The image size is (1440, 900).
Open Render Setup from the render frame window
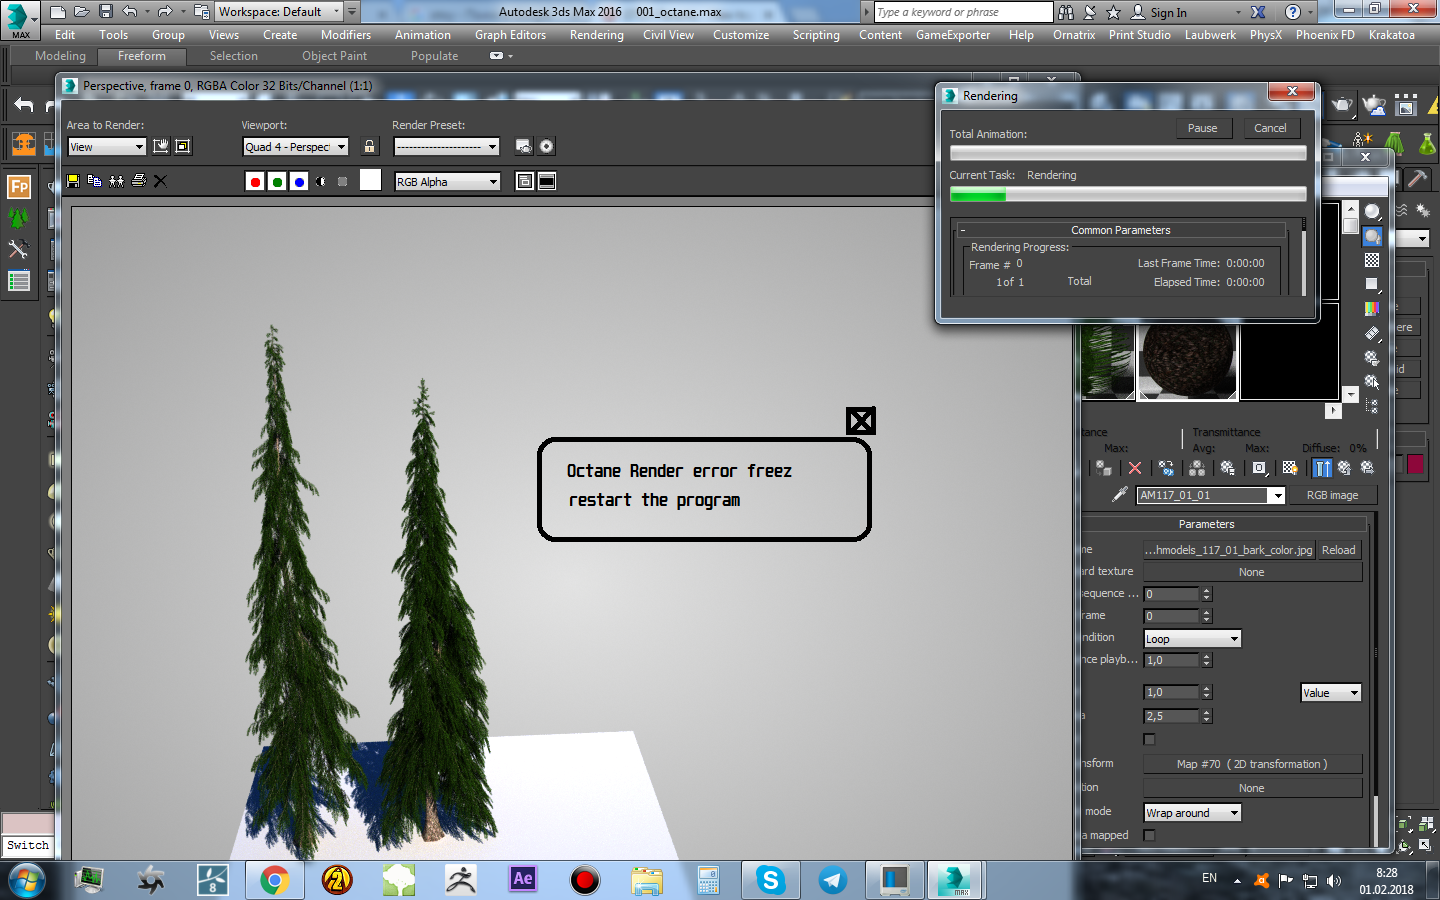[x=524, y=146]
